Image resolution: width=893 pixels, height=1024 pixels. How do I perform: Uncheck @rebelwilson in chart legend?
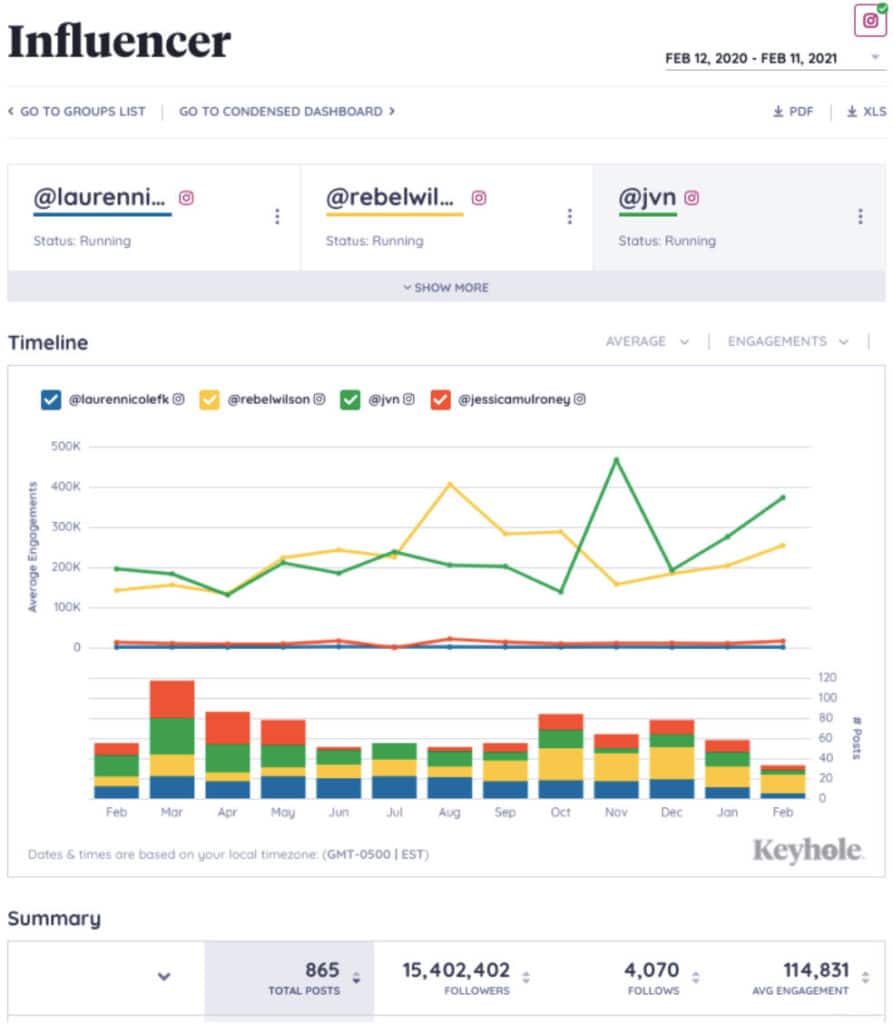[210, 400]
